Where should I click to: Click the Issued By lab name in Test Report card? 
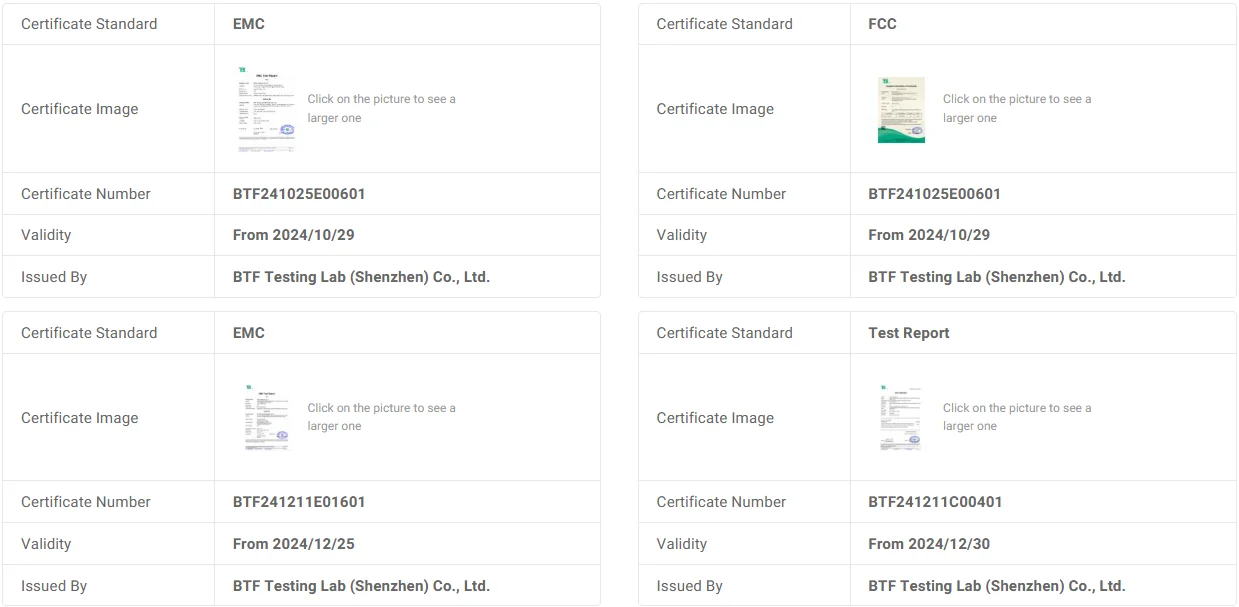pos(997,586)
